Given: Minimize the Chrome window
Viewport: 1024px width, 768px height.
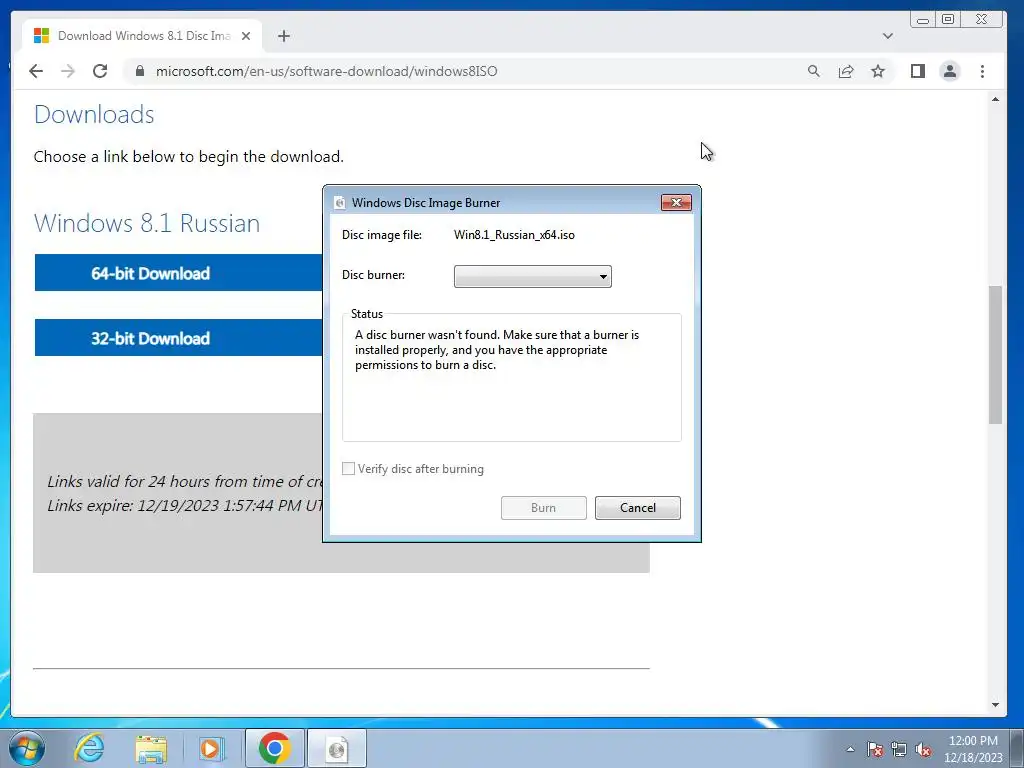Looking at the screenshot, I should click(923, 20).
